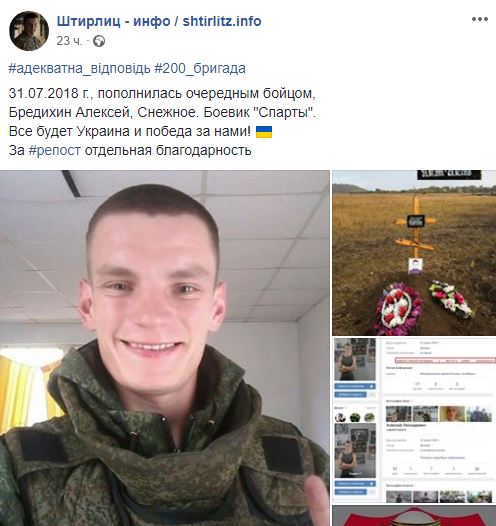
Task: Open the profile screenshots collage image
Action: pos(414,421)
